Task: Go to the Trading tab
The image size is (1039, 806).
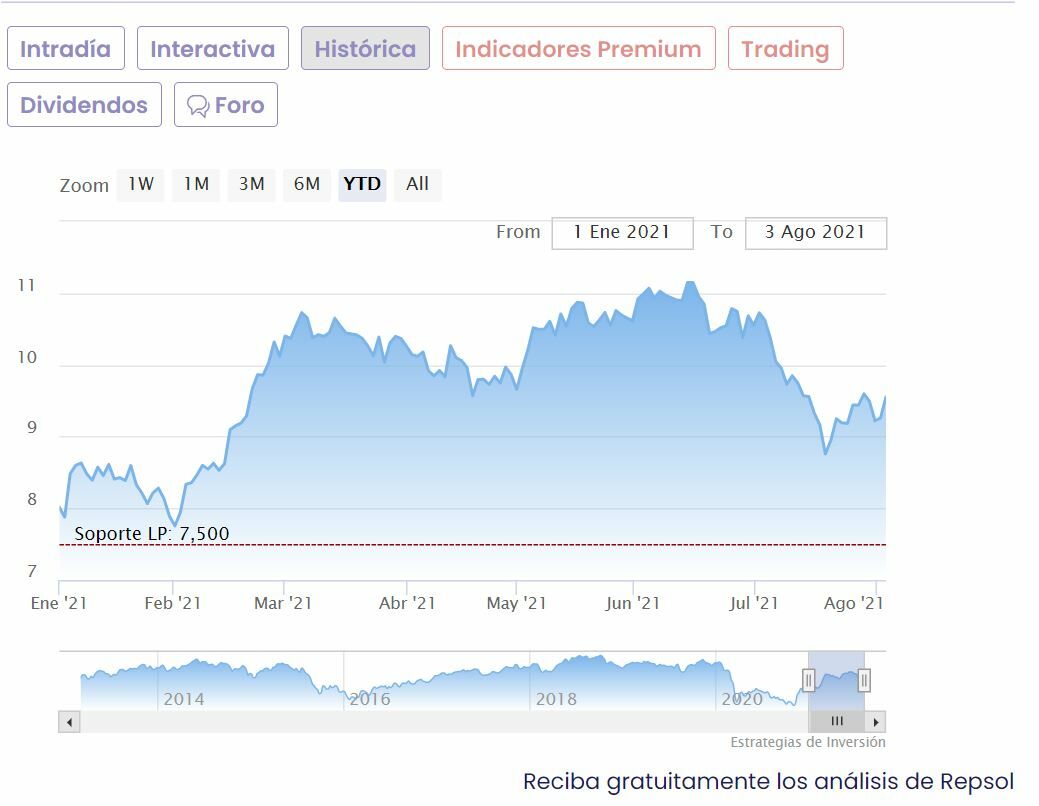Action: (x=785, y=49)
